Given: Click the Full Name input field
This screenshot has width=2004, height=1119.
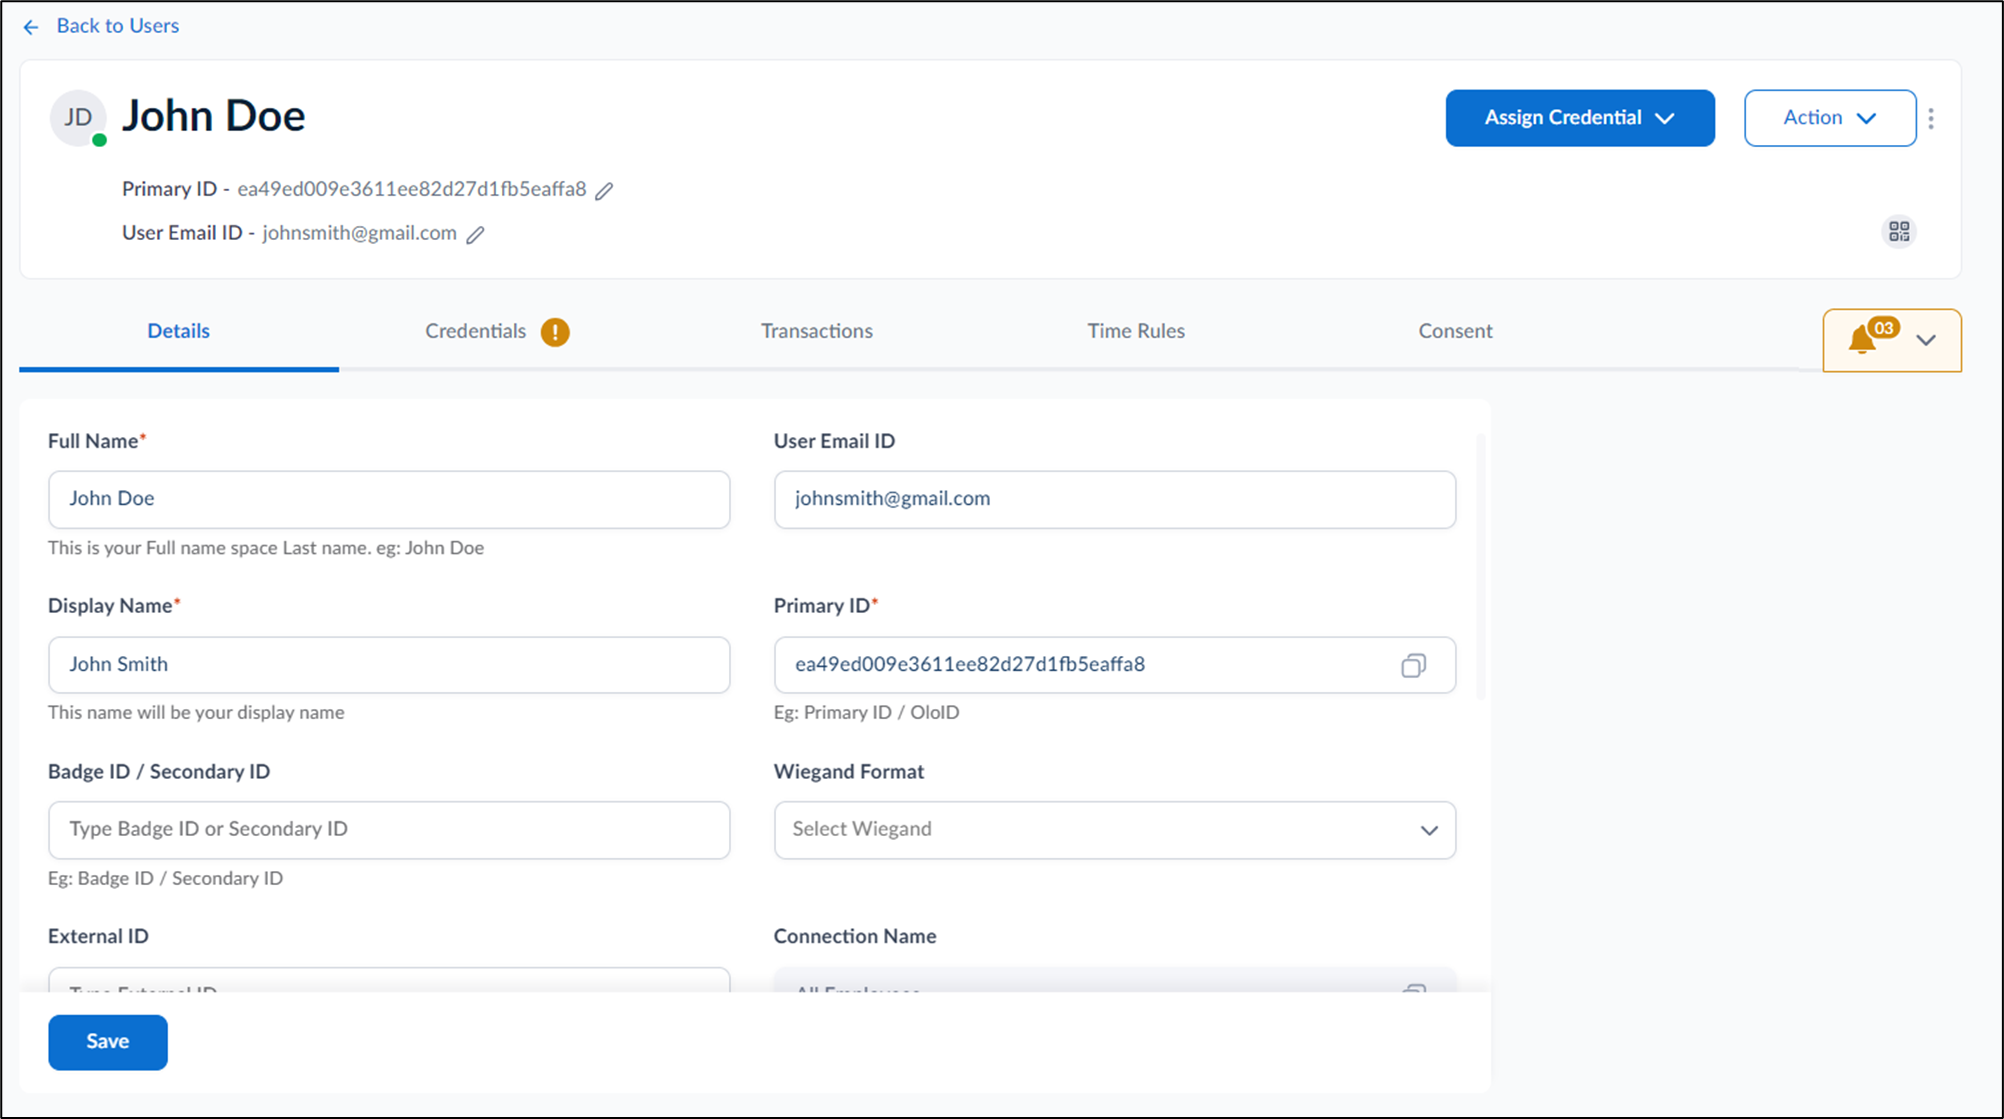Looking at the screenshot, I should pos(389,500).
